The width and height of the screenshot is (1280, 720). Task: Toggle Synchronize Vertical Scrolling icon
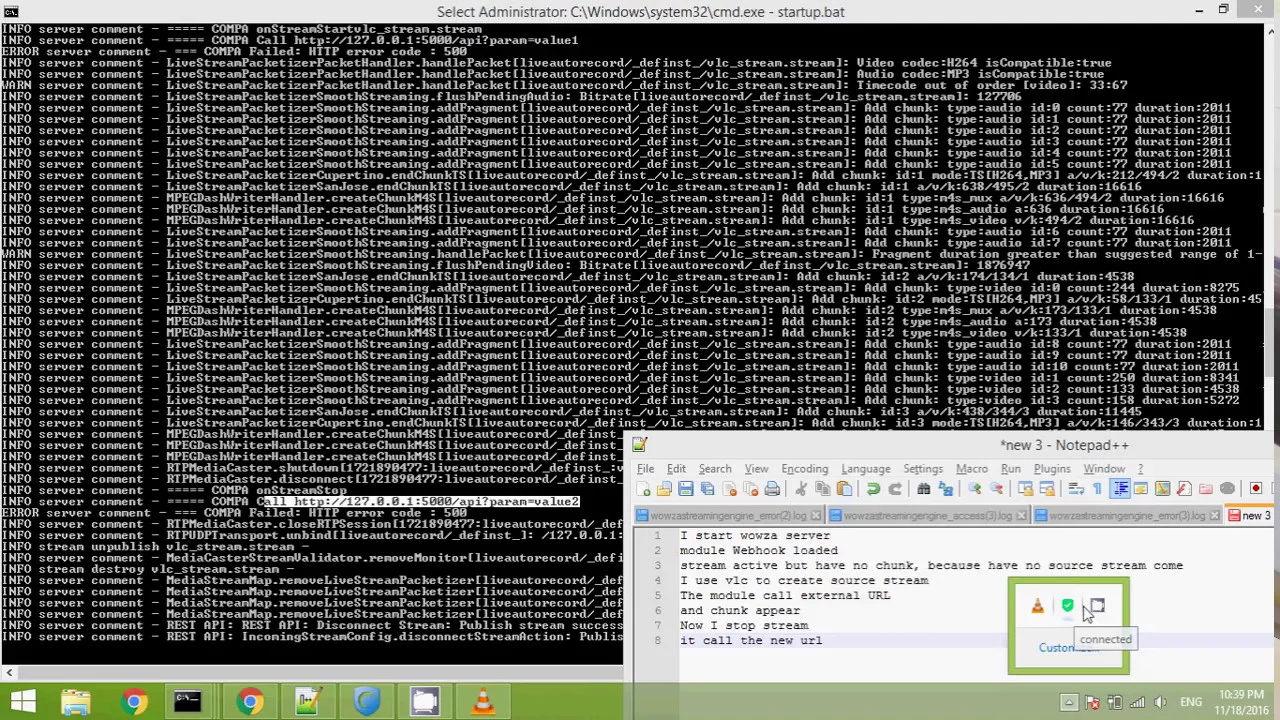[1025, 489]
